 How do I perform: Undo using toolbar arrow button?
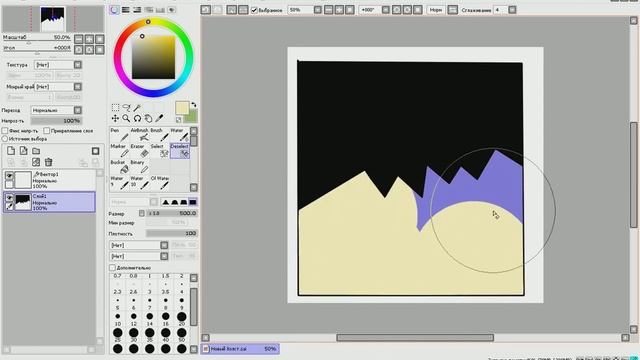coord(206,9)
